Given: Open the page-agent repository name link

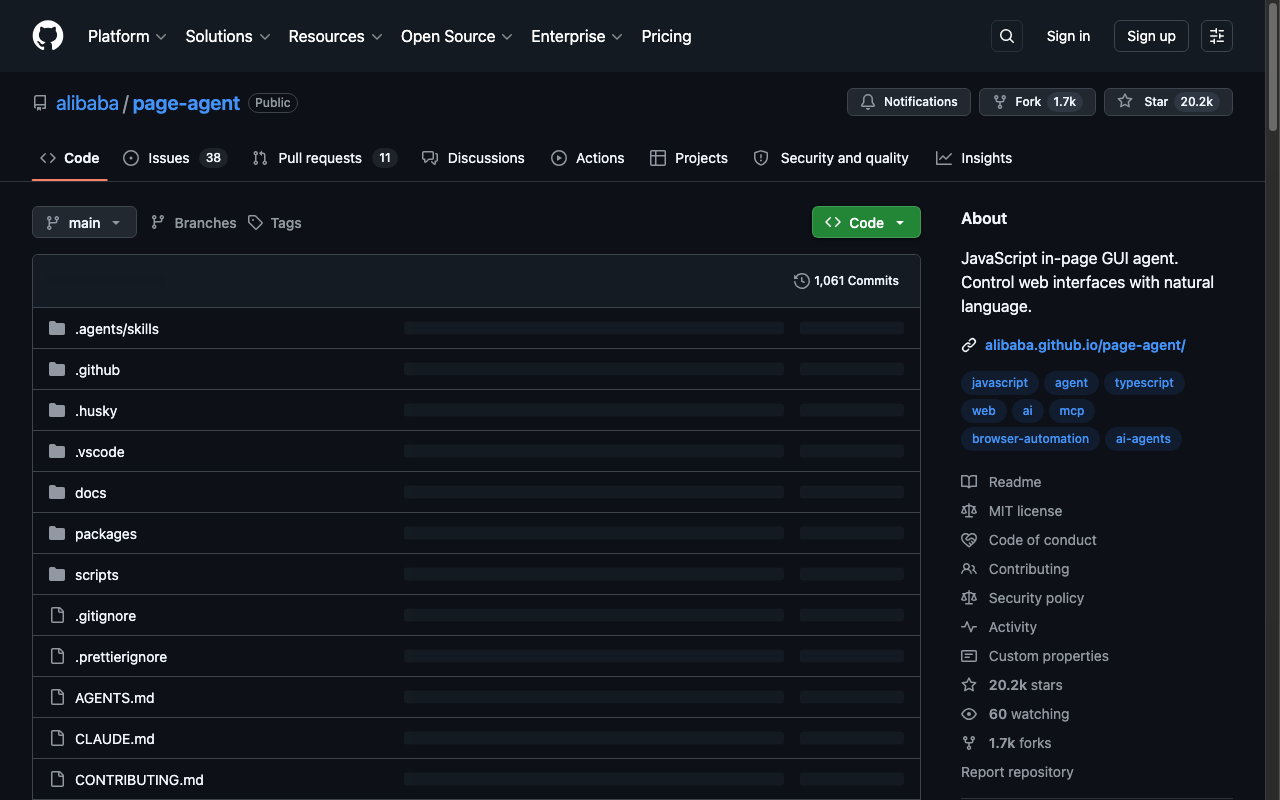Looking at the screenshot, I should 186,103.
